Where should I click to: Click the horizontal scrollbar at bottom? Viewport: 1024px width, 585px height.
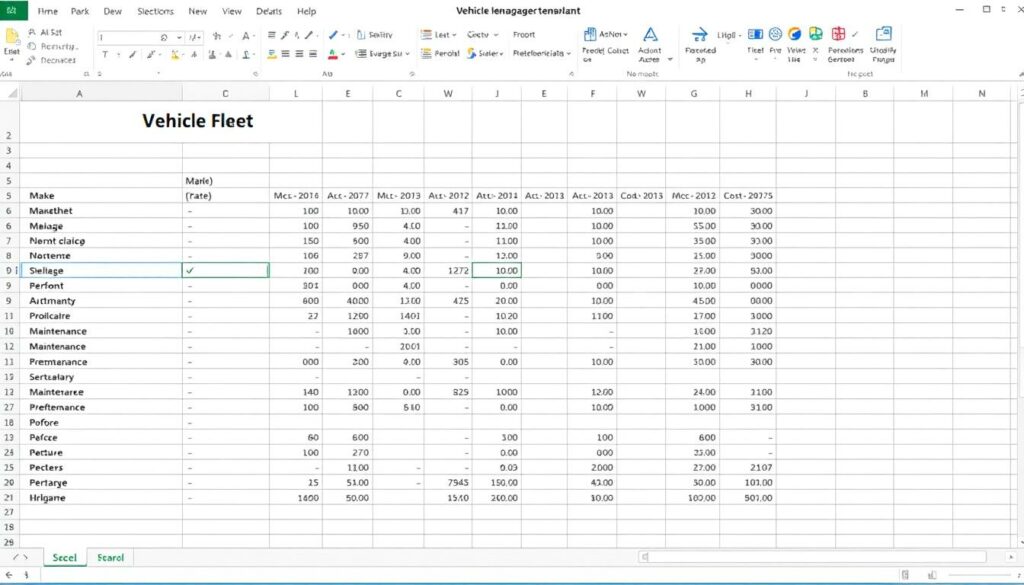pos(812,557)
